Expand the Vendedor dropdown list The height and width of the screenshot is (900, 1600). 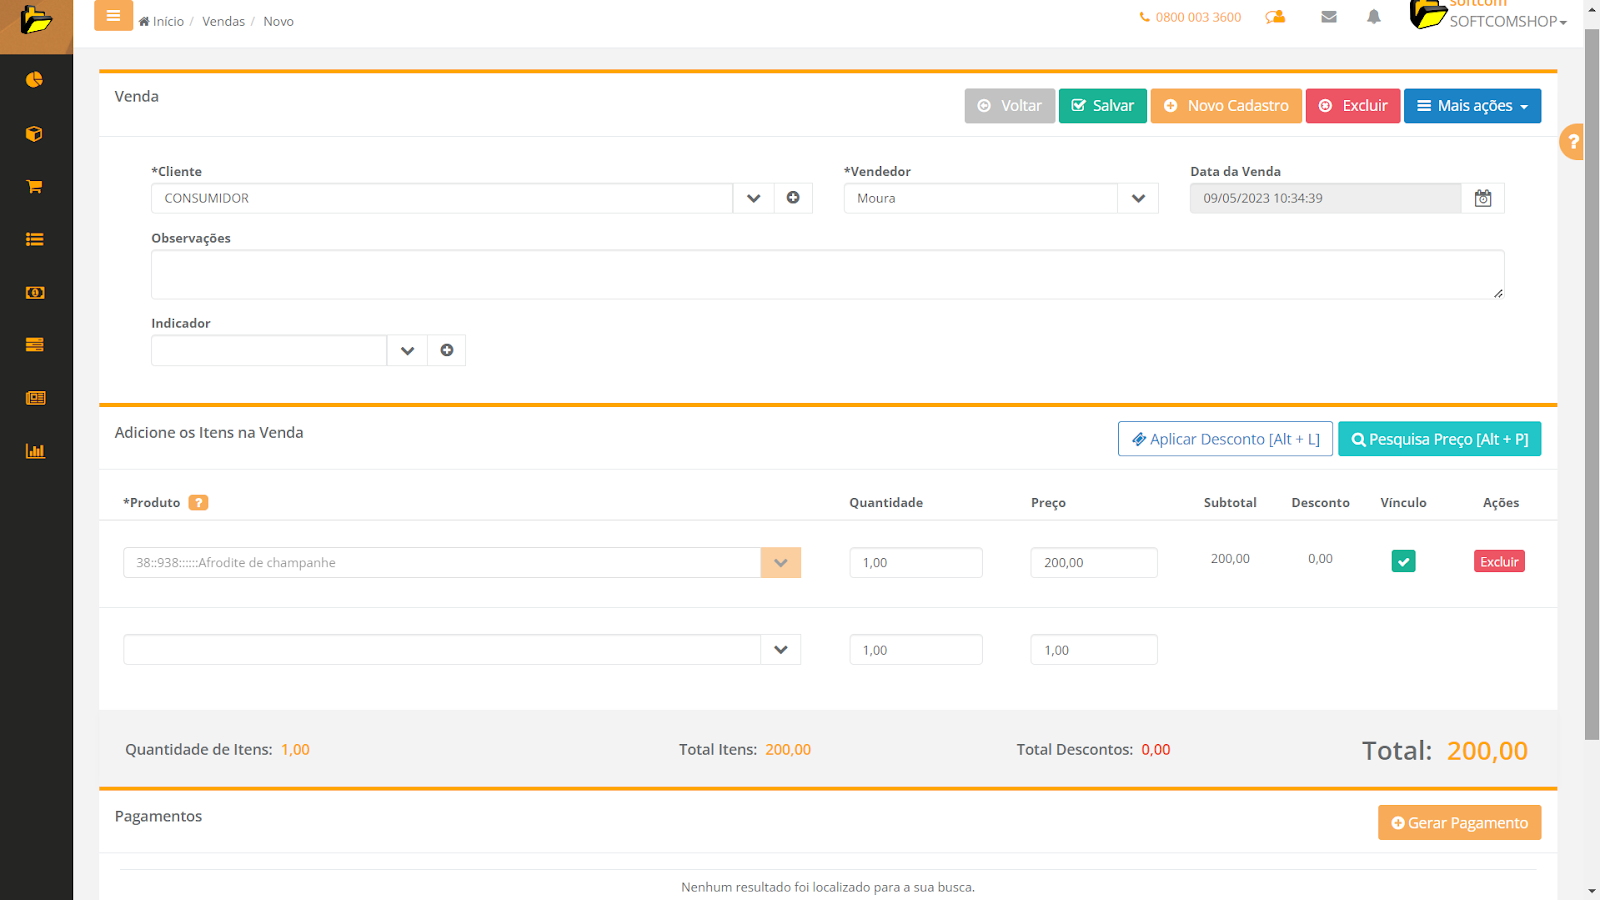[x=1138, y=198]
